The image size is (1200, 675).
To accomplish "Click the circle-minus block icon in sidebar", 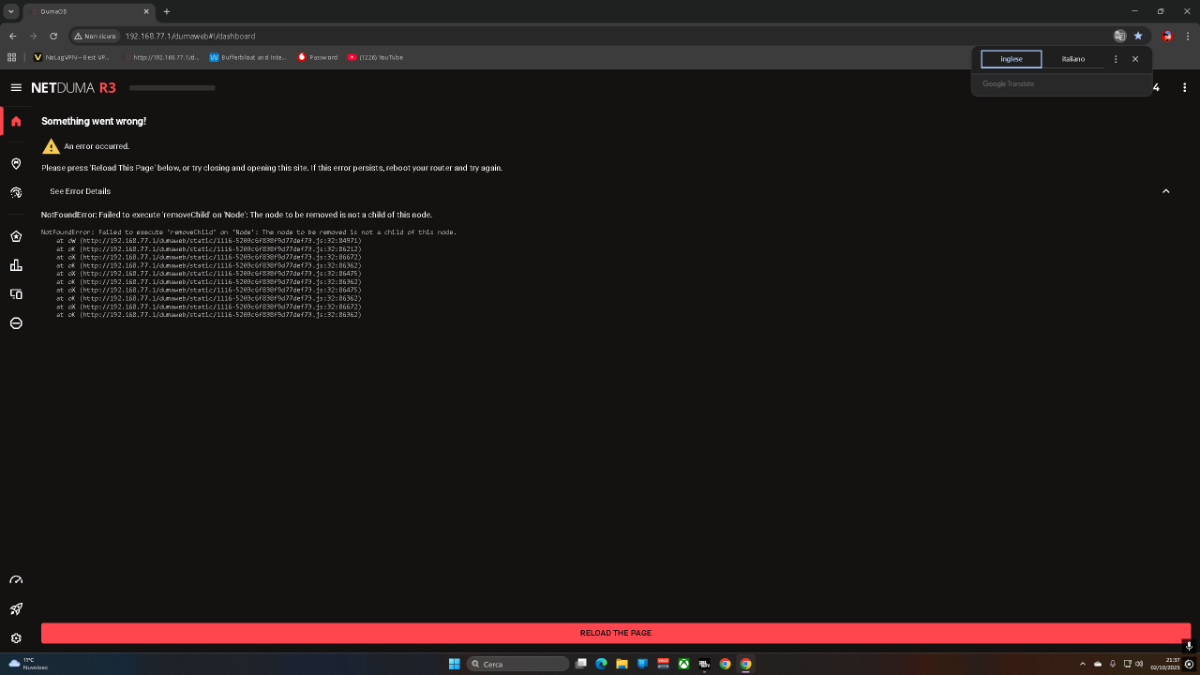I will 16,323.
